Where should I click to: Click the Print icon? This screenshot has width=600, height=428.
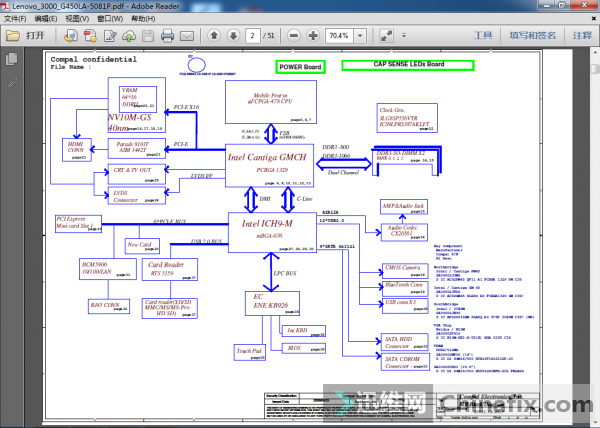click(x=167, y=36)
